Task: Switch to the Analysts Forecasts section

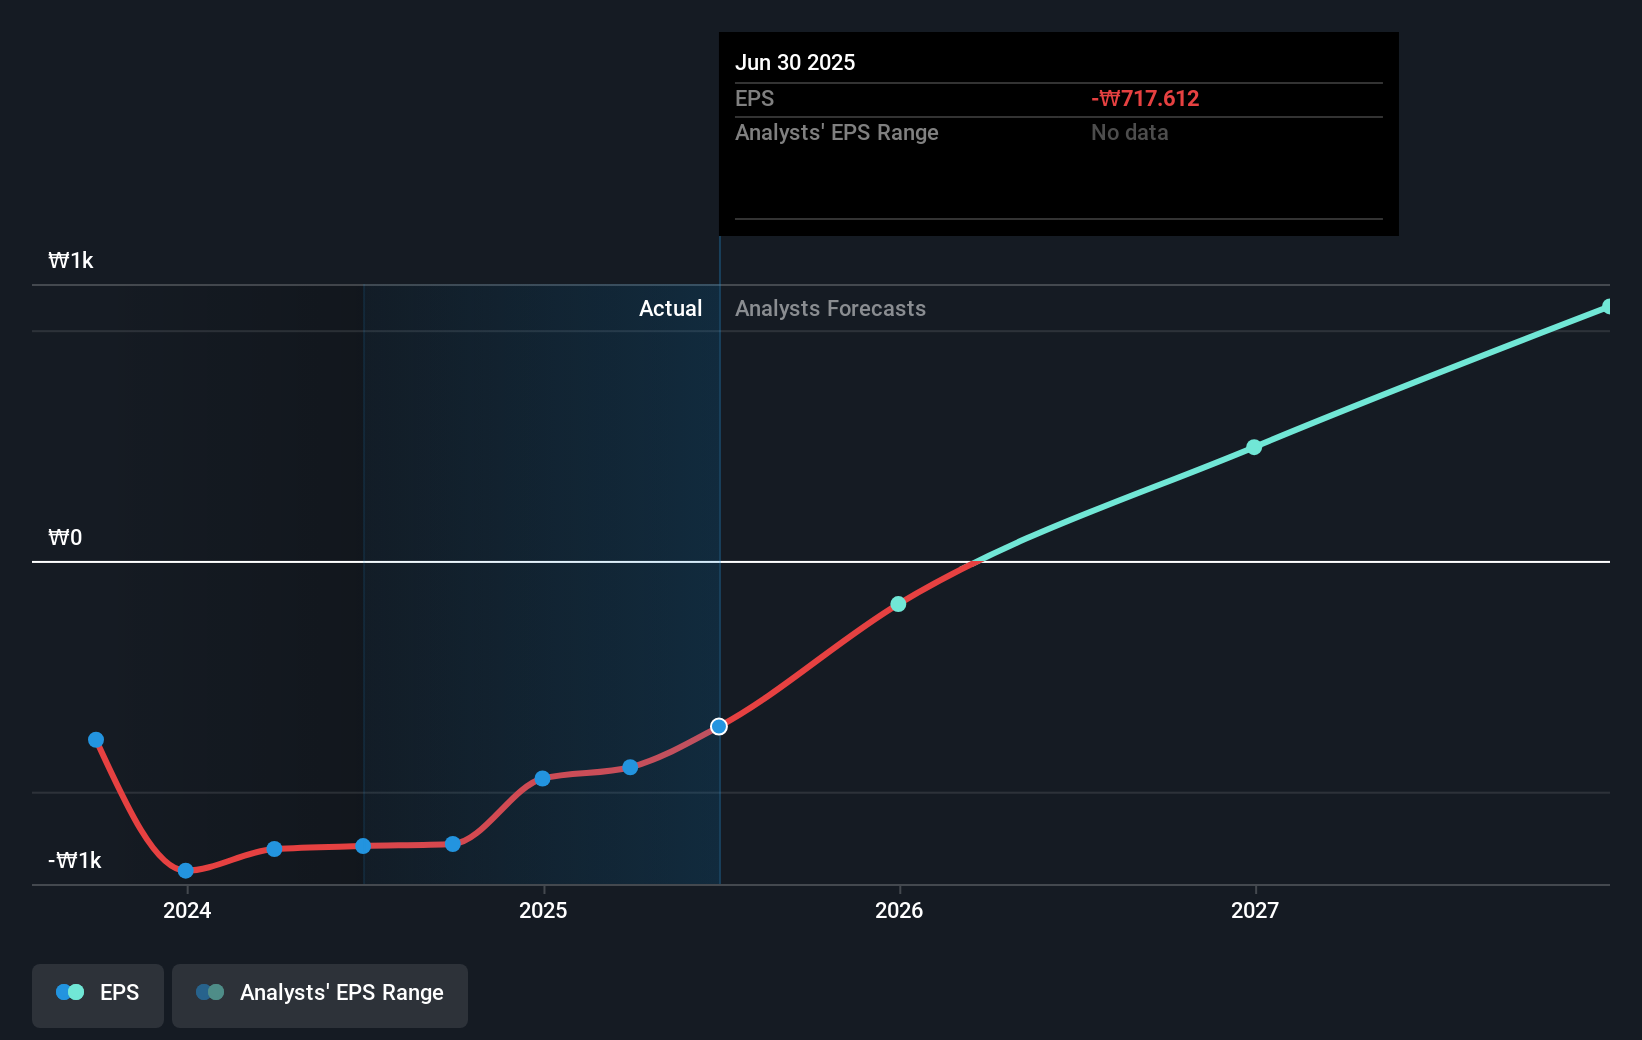Action: tap(830, 308)
